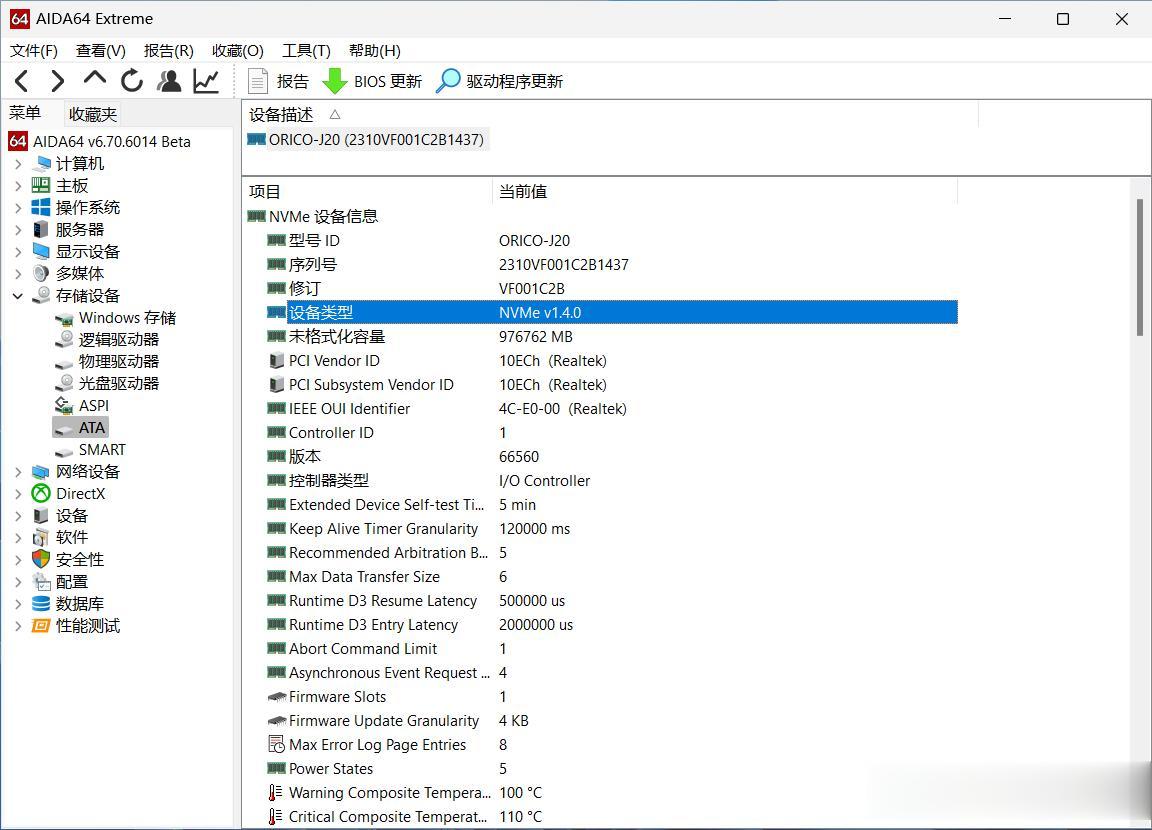
Task: Expand the 软件 tree node
Action: click(x=18, y=538)
